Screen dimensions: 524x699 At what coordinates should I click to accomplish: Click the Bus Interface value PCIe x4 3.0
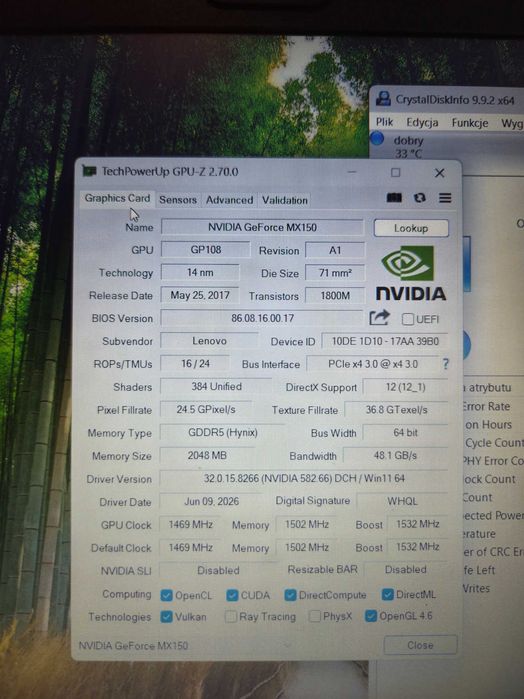pyautogui.click(x=373, y=364)
